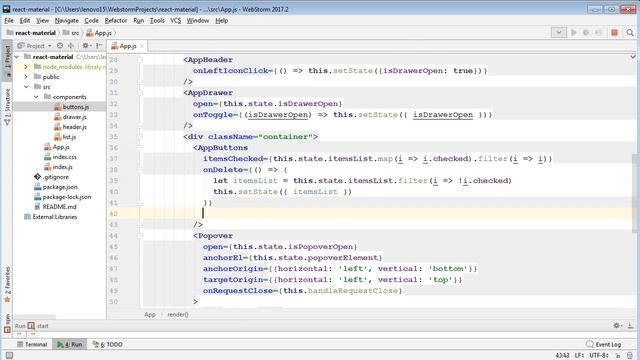Collapse react-material root folder

coord(17,57)
